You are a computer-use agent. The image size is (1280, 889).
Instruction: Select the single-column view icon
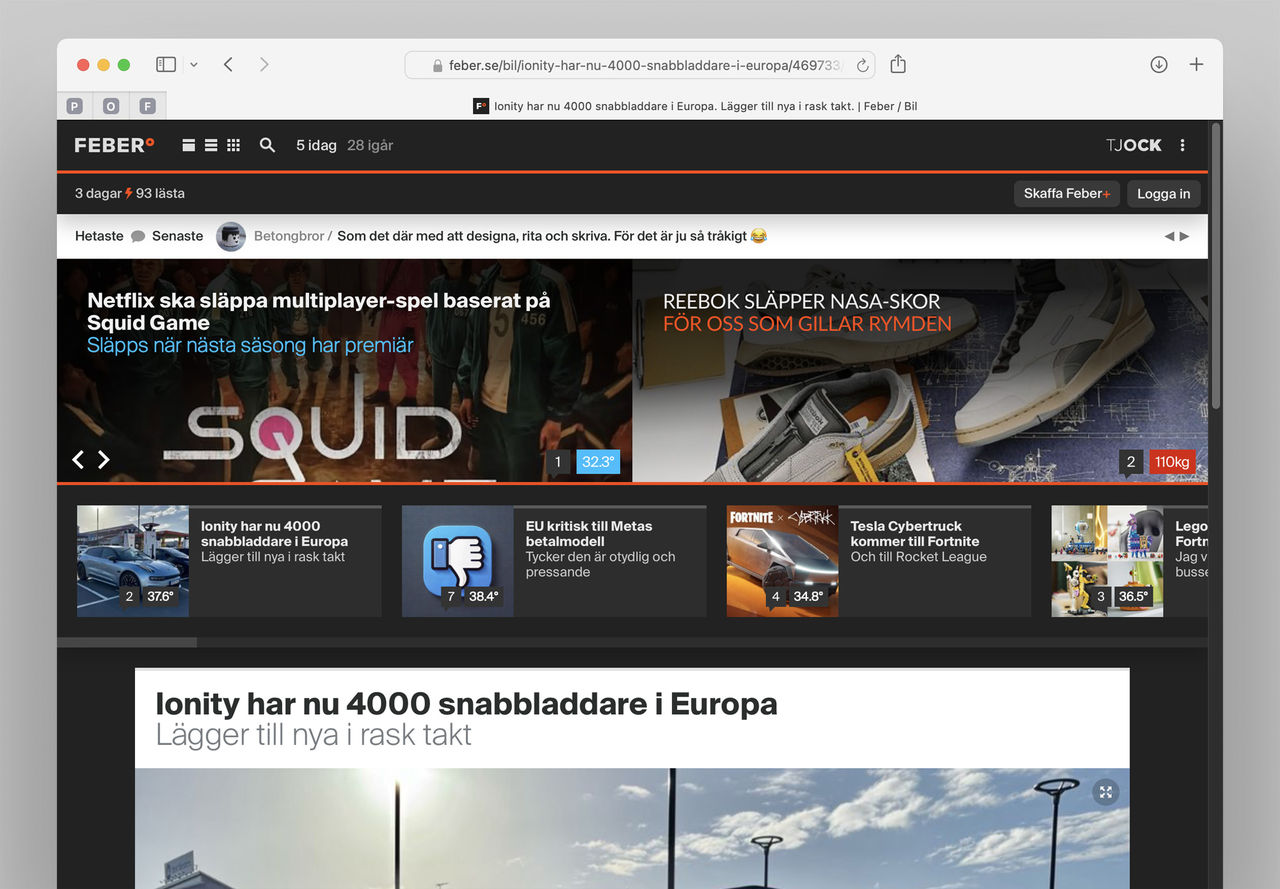(x=189, y=144)
